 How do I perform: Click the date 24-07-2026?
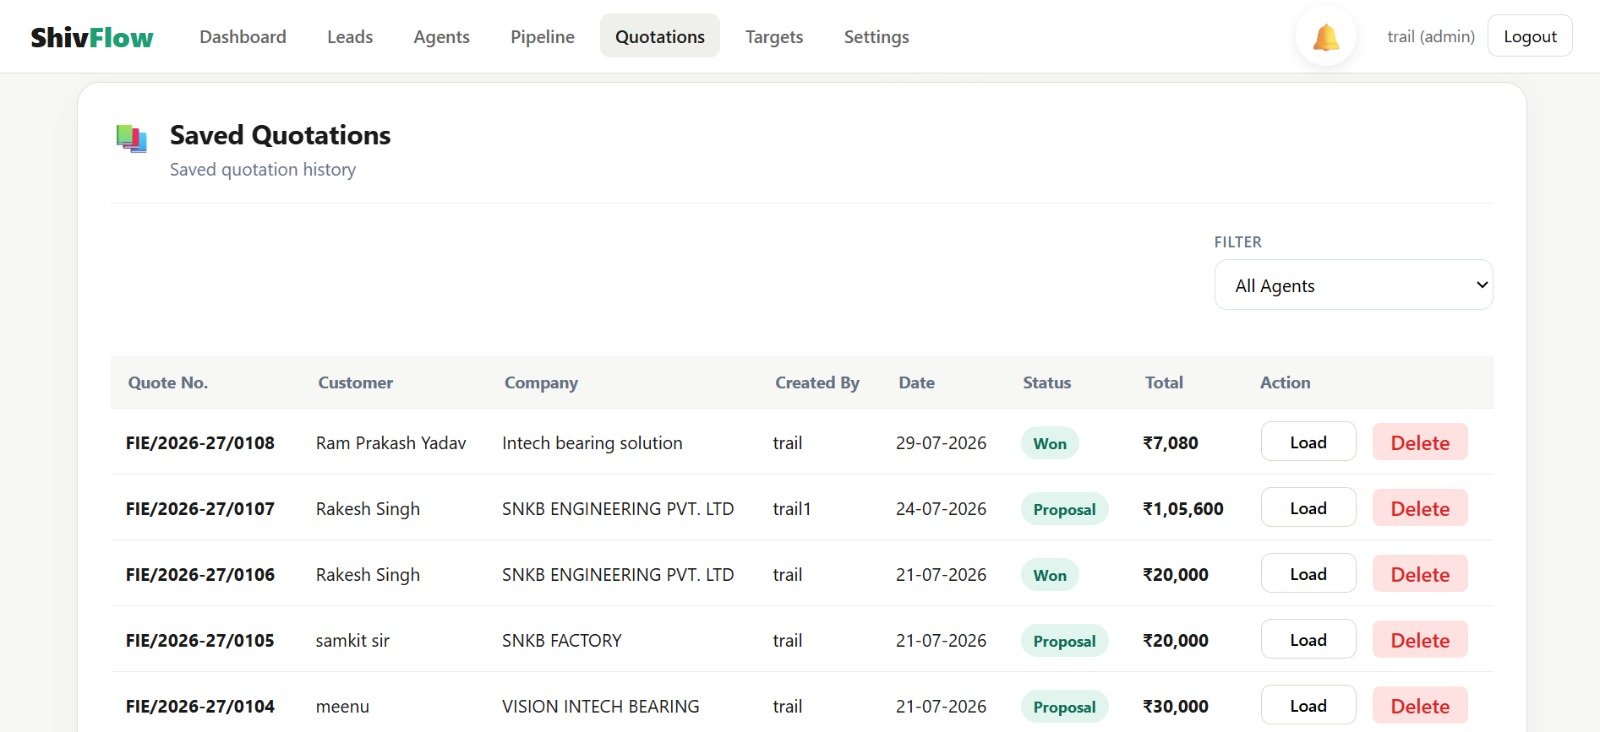point(941,509)
